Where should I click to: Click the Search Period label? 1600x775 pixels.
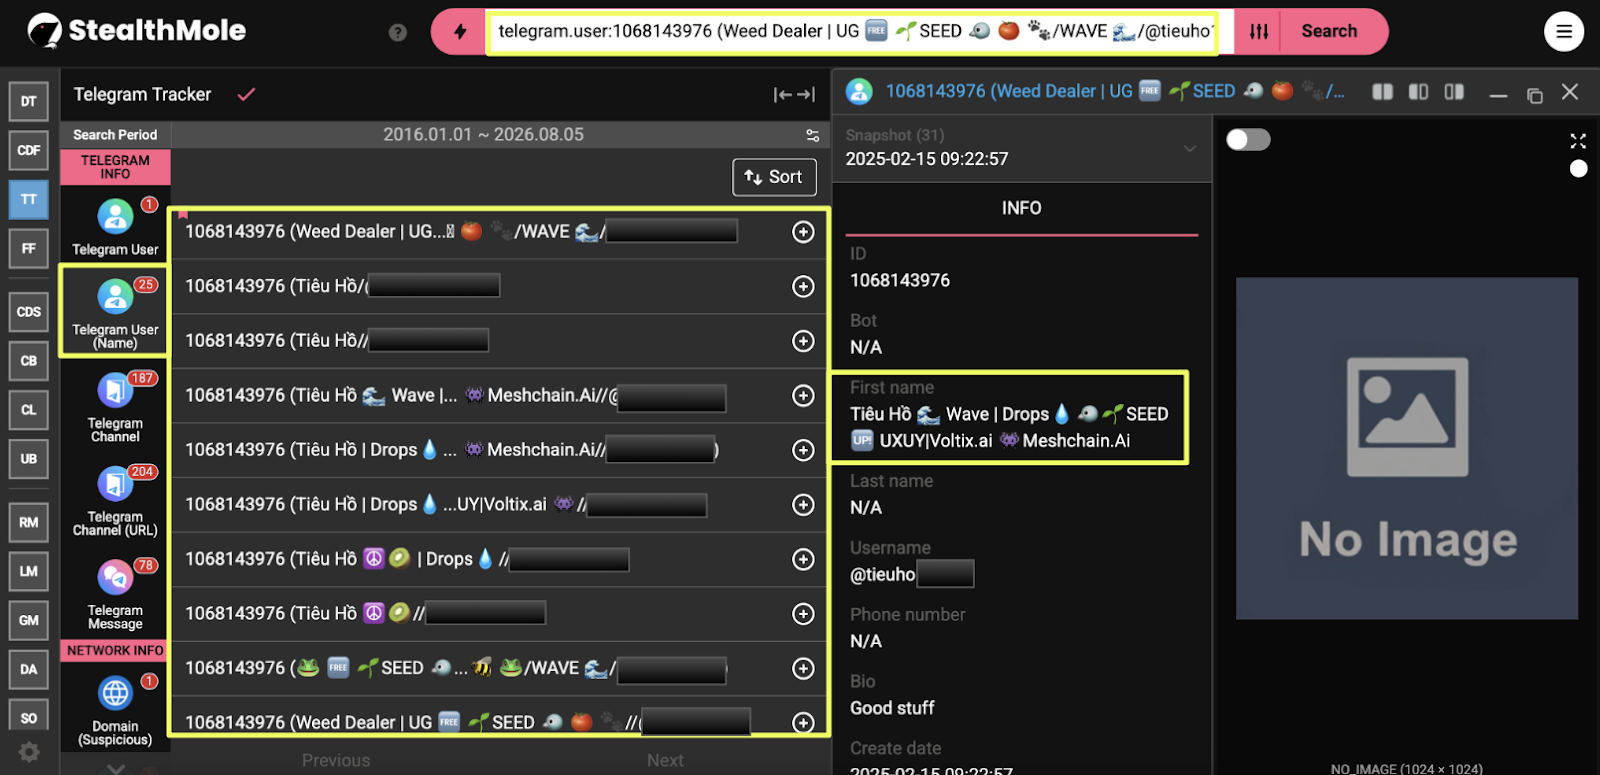point(115,135)
